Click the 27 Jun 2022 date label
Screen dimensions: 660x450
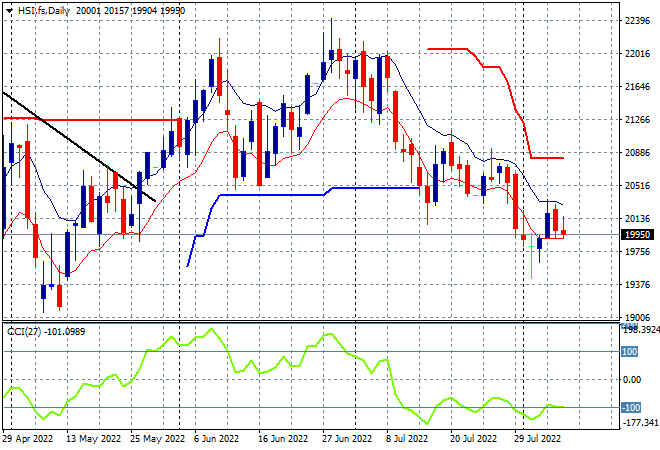coord(347,439)
